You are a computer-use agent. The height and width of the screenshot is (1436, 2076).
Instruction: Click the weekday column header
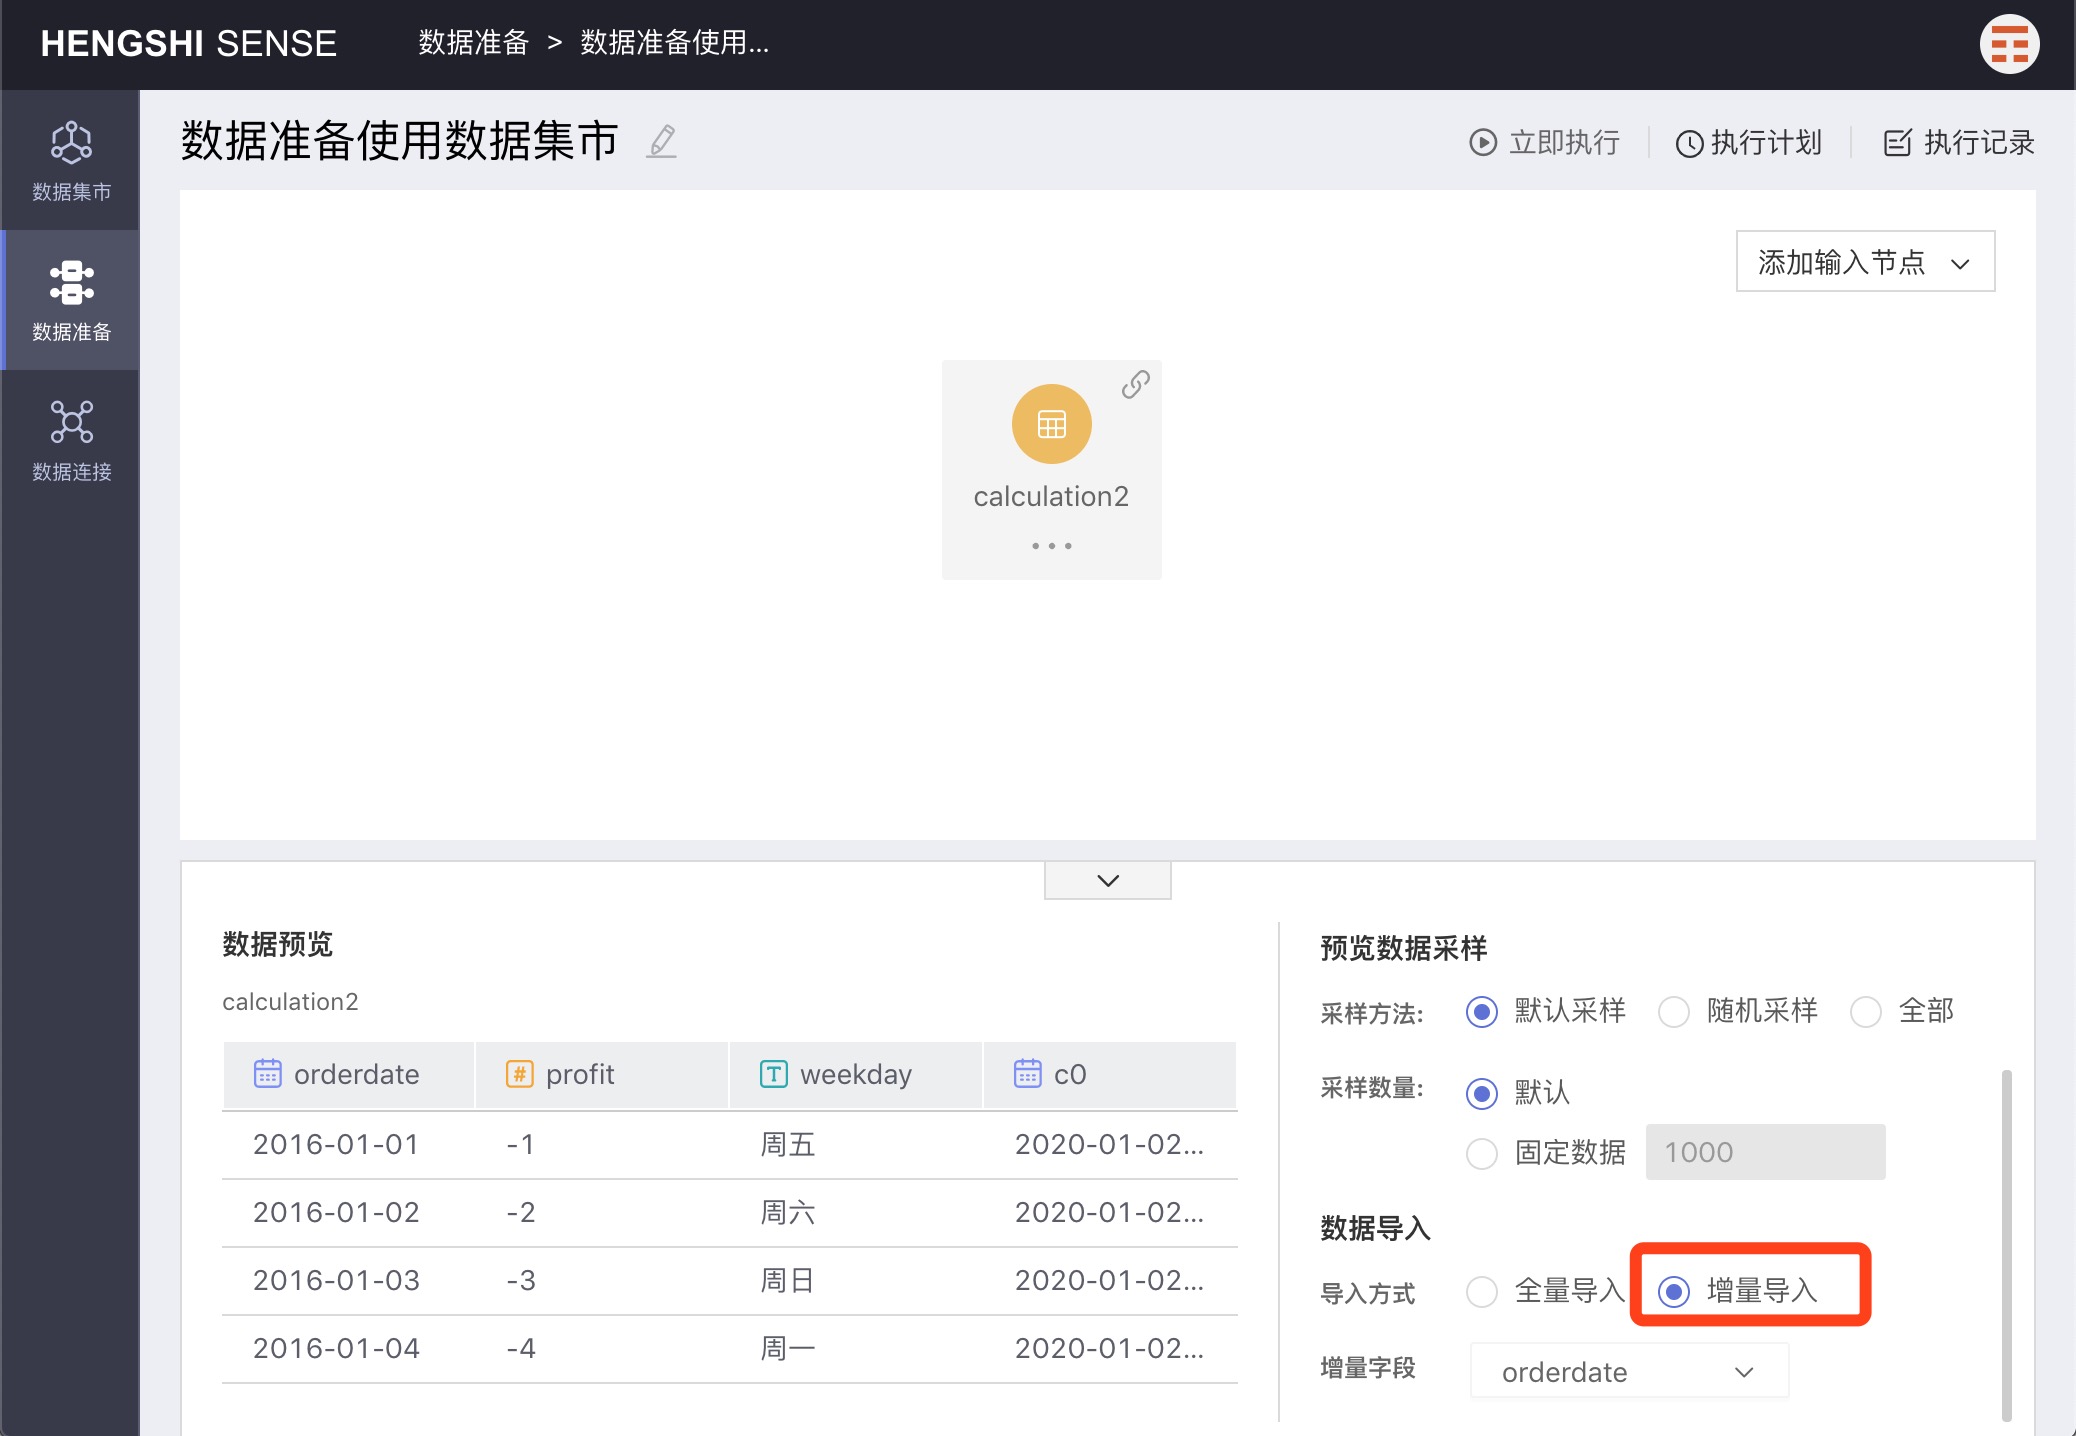(856, 1075)
